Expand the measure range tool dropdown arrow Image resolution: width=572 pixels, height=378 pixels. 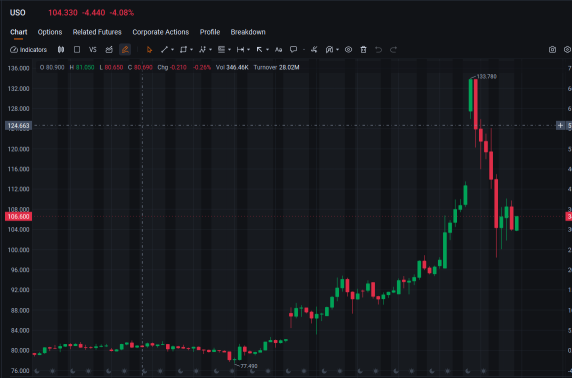point(248,50)
